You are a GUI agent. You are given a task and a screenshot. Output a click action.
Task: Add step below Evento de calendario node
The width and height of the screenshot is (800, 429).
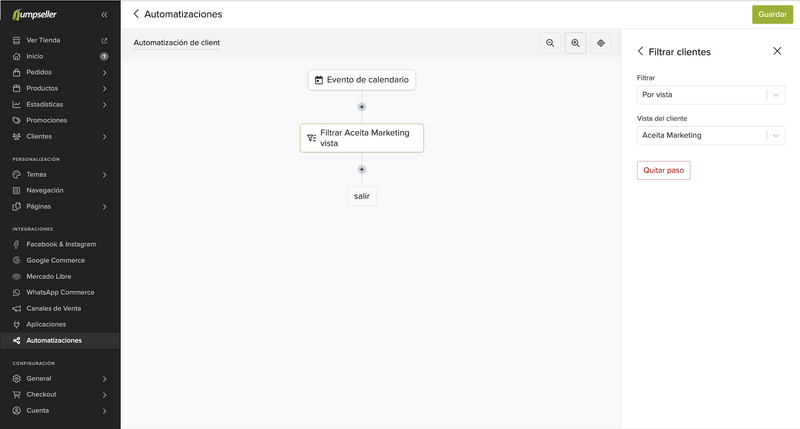point(362,106)
